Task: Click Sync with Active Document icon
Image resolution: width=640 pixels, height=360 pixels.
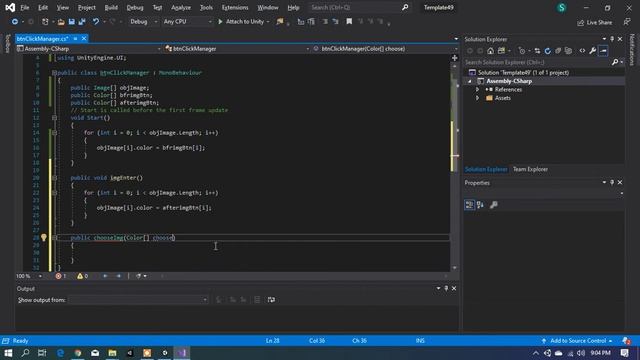Action: pos(537,51)
